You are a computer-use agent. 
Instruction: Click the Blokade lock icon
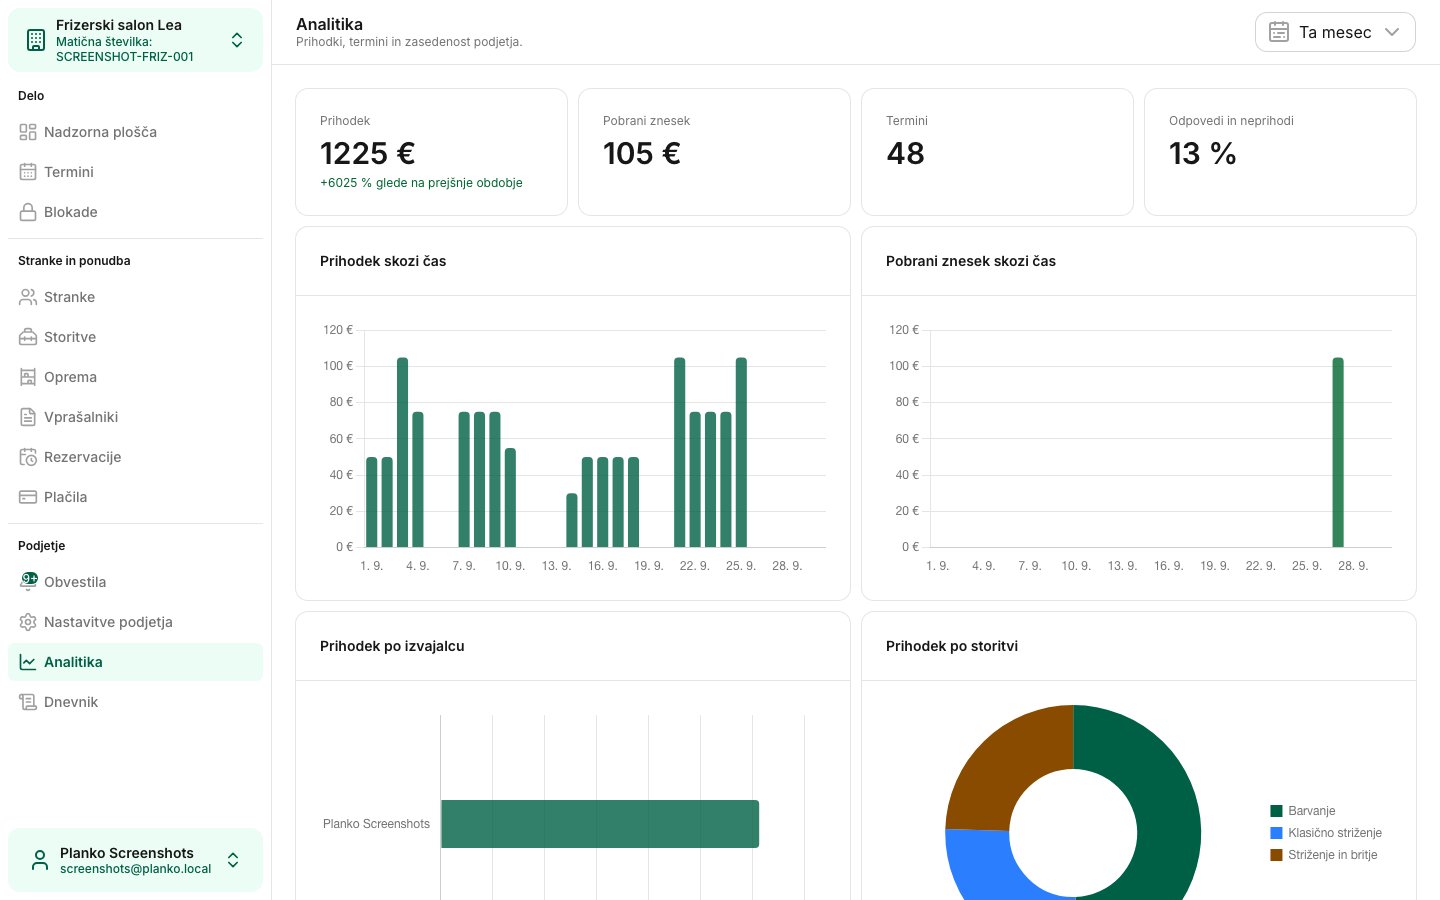28,212
